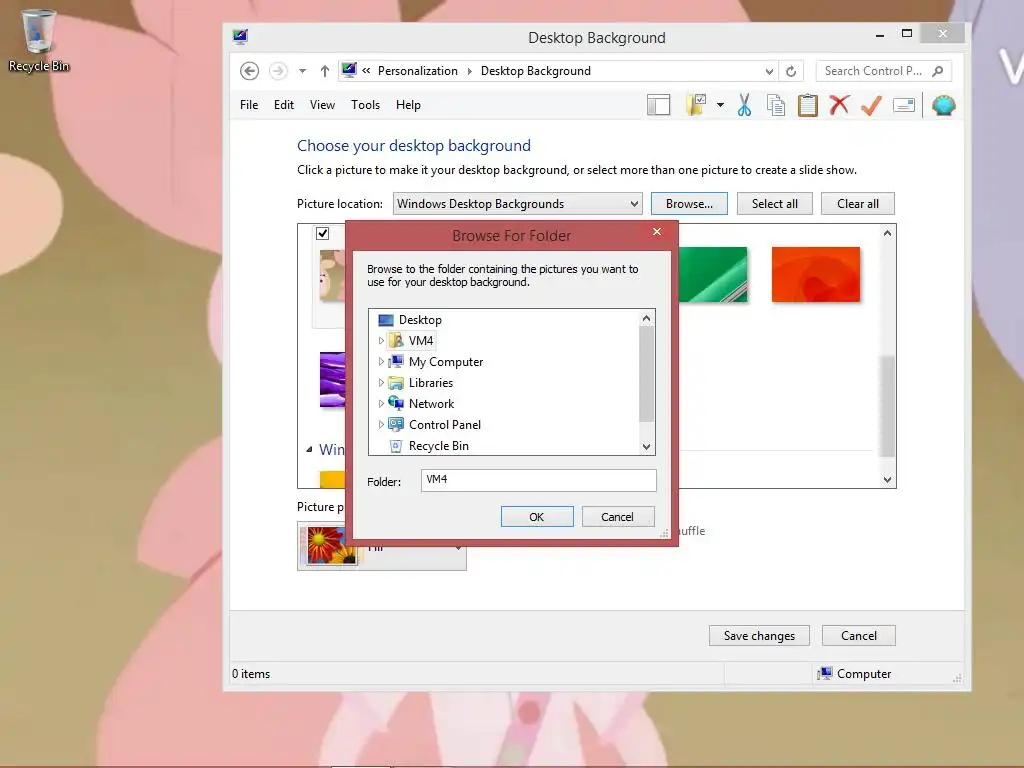Click the Select all button

[x=775, y=204]
